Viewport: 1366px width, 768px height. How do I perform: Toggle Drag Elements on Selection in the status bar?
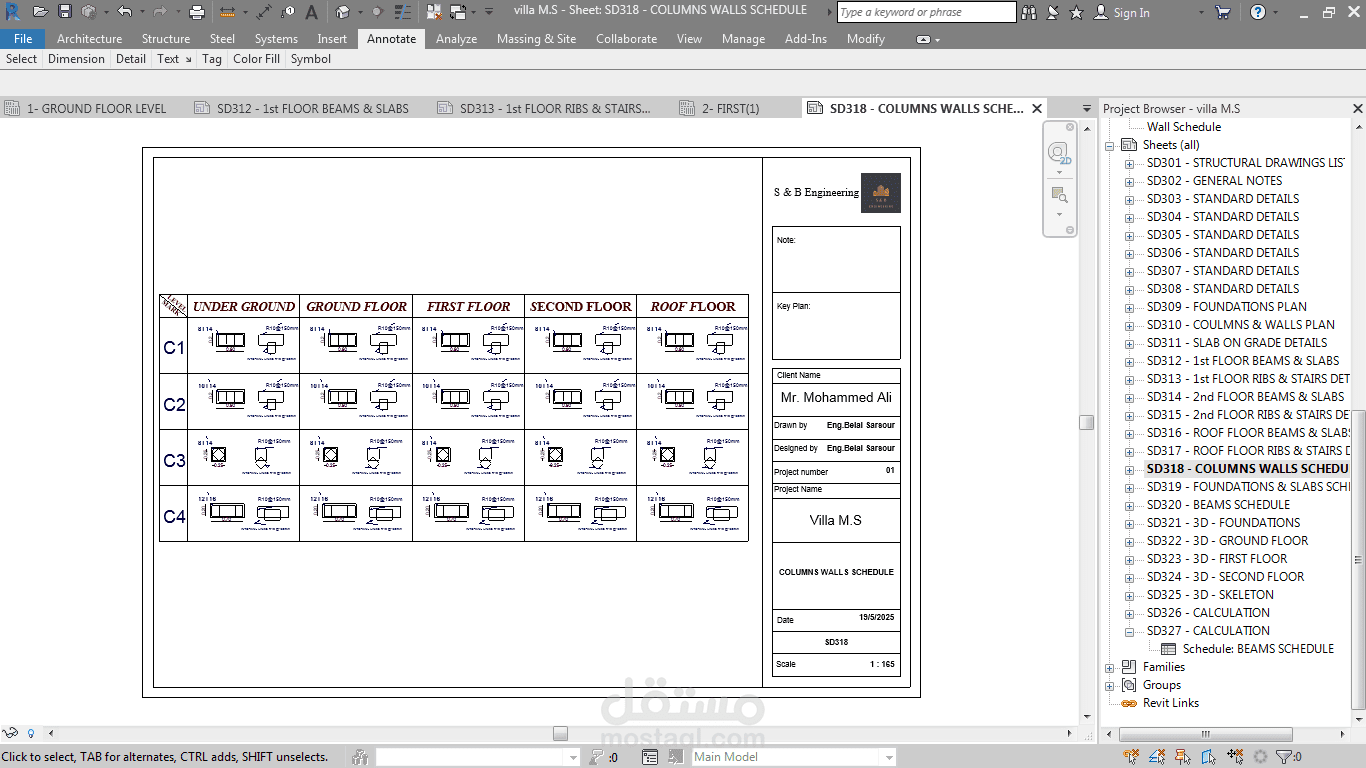click(x=1235, y=757)
